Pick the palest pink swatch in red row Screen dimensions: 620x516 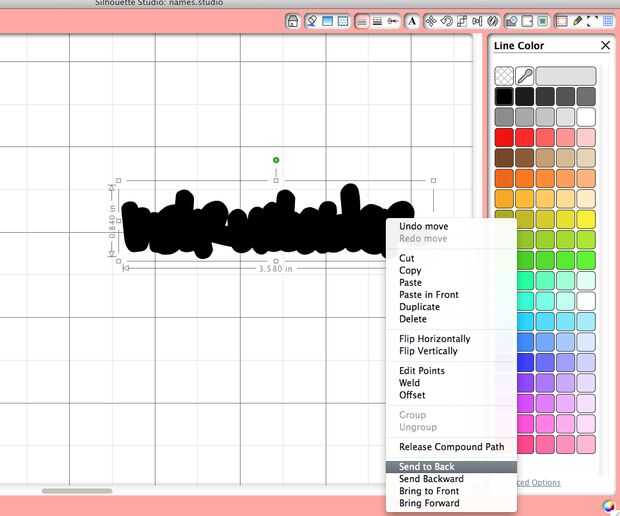coord(586,138)
